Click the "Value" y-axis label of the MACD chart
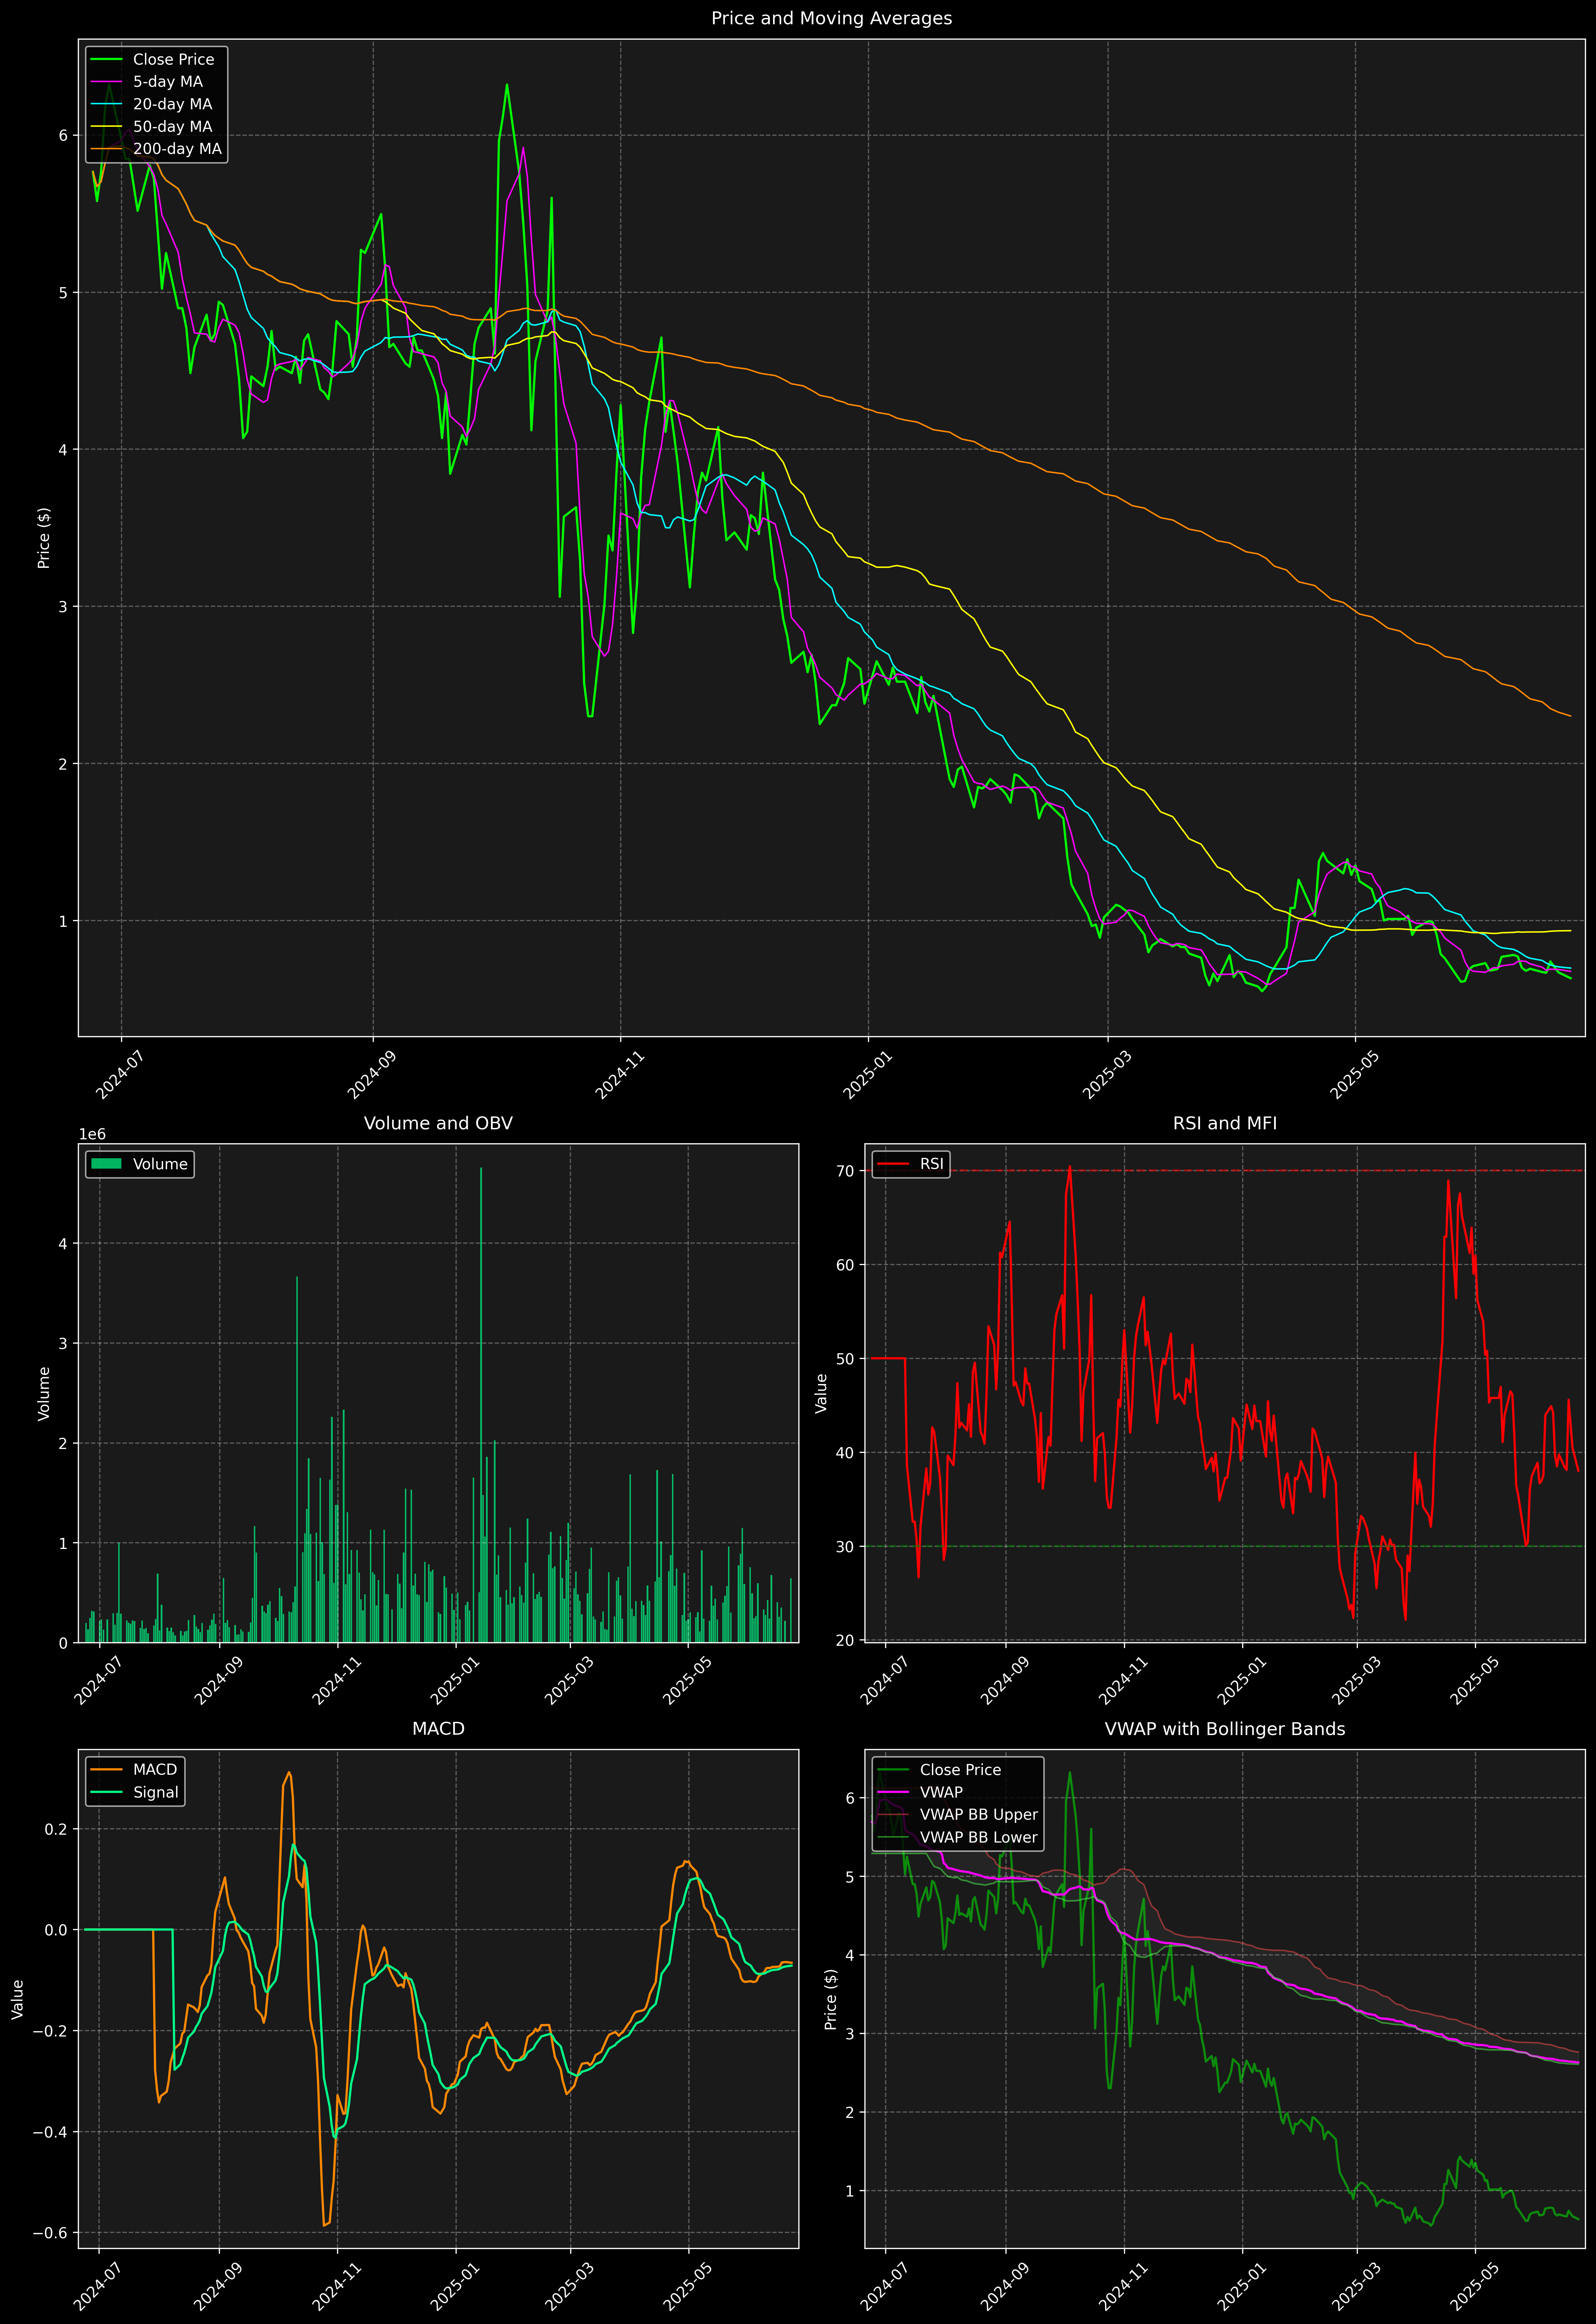Image resolution: width=1596 pixels, height=2324 pixels. [x=17, y=1999]
